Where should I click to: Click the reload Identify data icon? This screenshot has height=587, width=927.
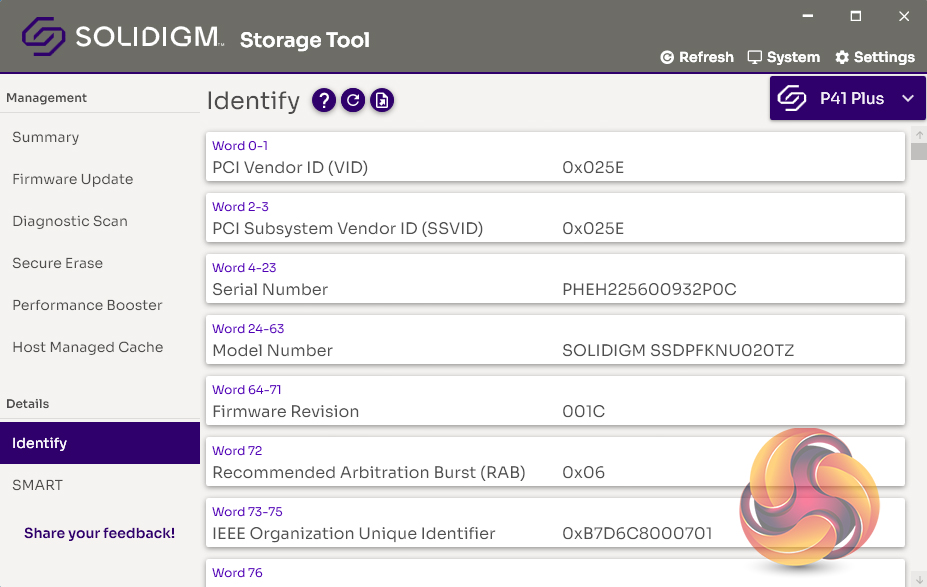tap(352, 100)
